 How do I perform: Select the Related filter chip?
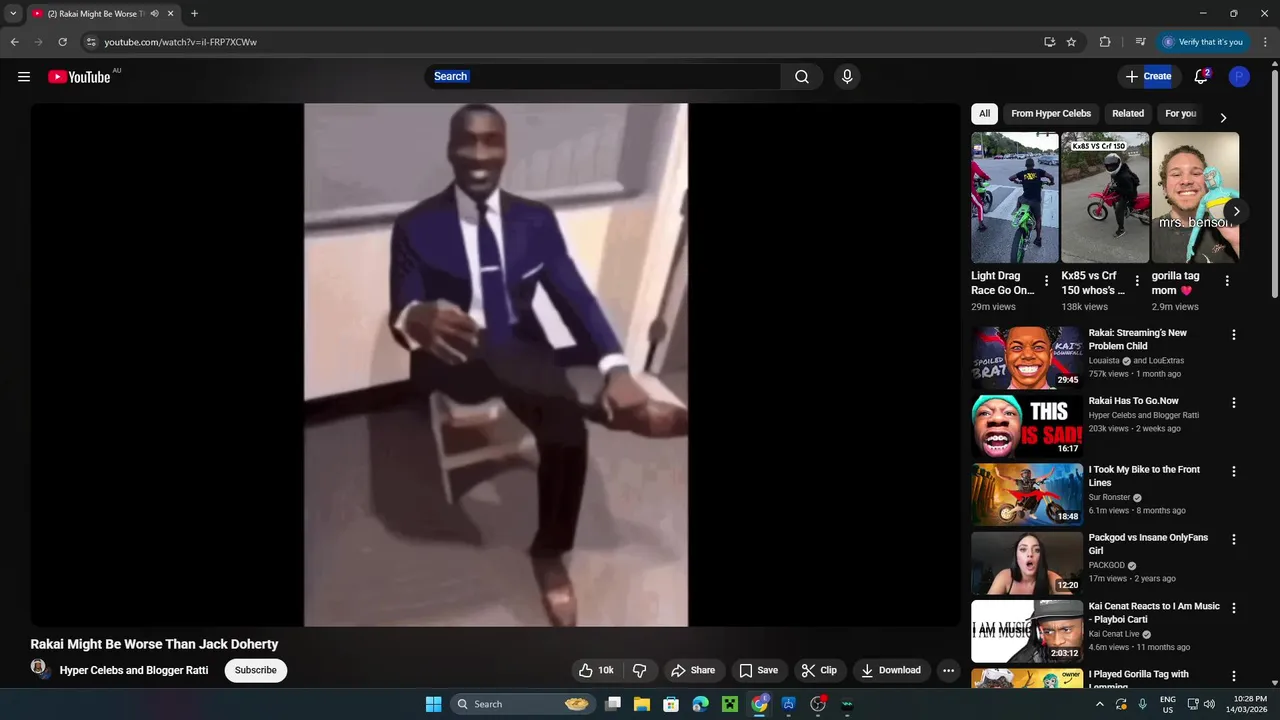(1128, 114)
